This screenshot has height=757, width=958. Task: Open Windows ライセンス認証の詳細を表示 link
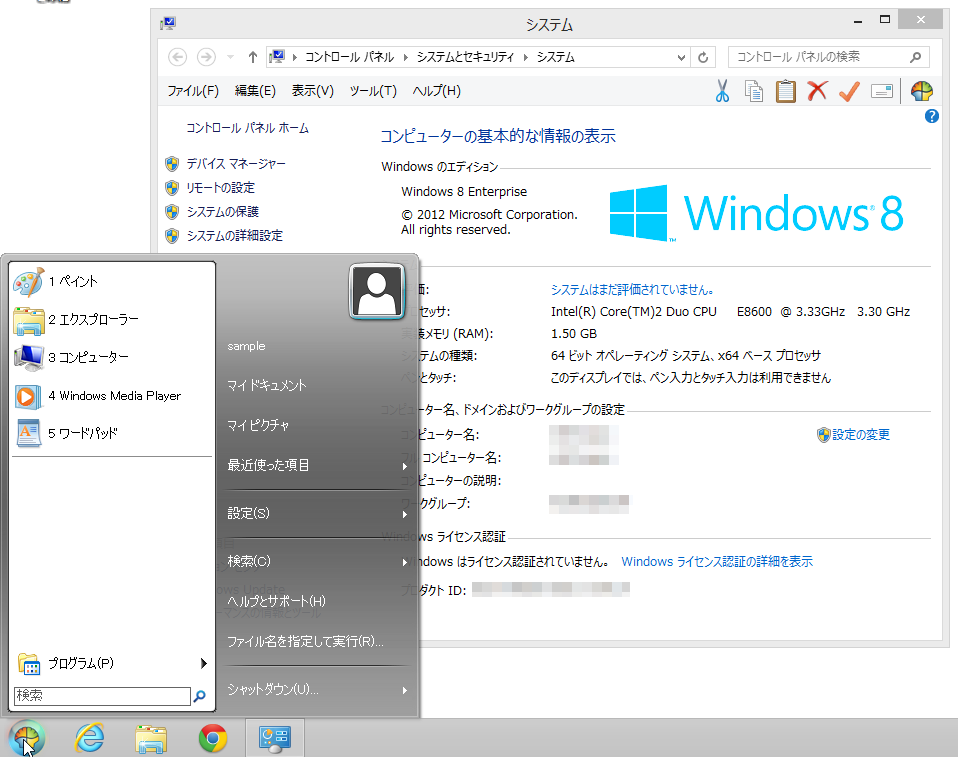coord(717,561)
